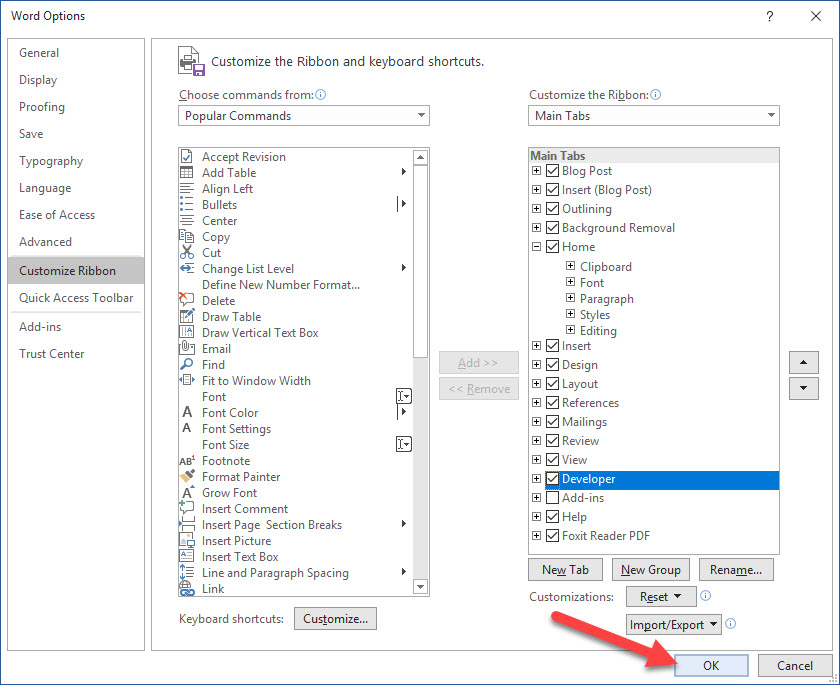Choose the Bullets list icon
The image size is (840, 685).
186,205
